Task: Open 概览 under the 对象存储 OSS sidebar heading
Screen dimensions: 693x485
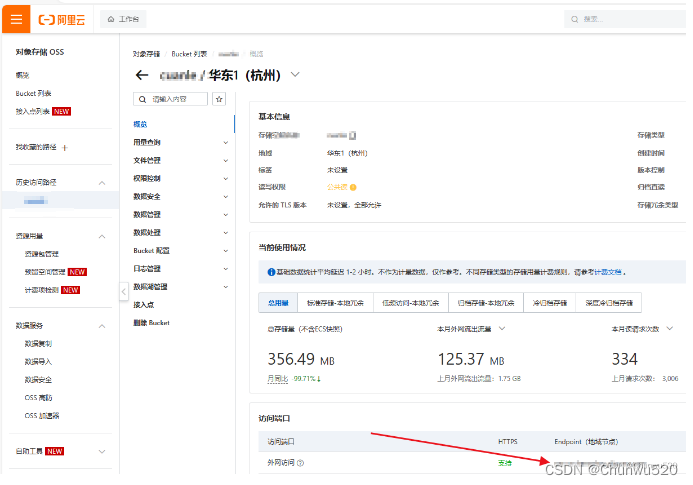Action: pyautogui.click(x=23, y=75)
